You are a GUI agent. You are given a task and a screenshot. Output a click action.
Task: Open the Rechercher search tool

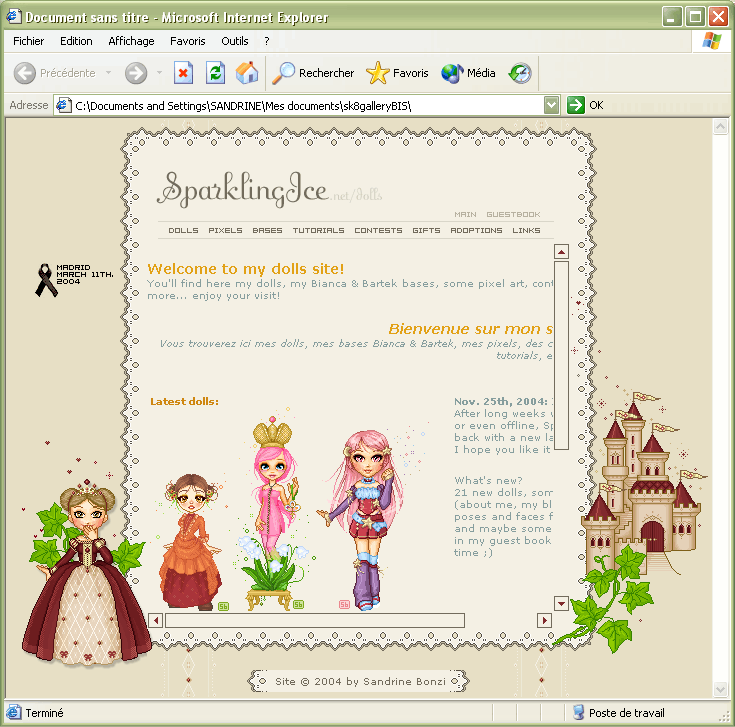pos(314,73)
